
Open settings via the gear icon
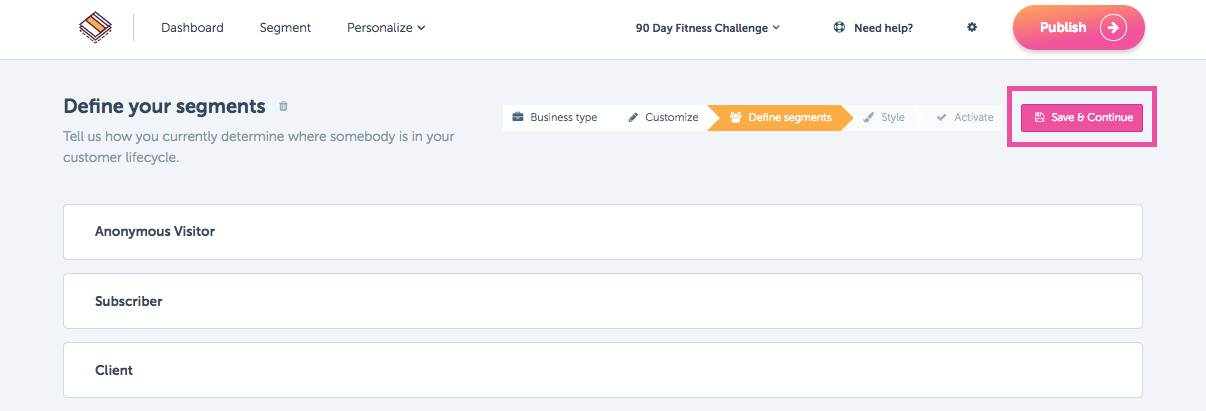pyautogui.click(x=972, y=28)
